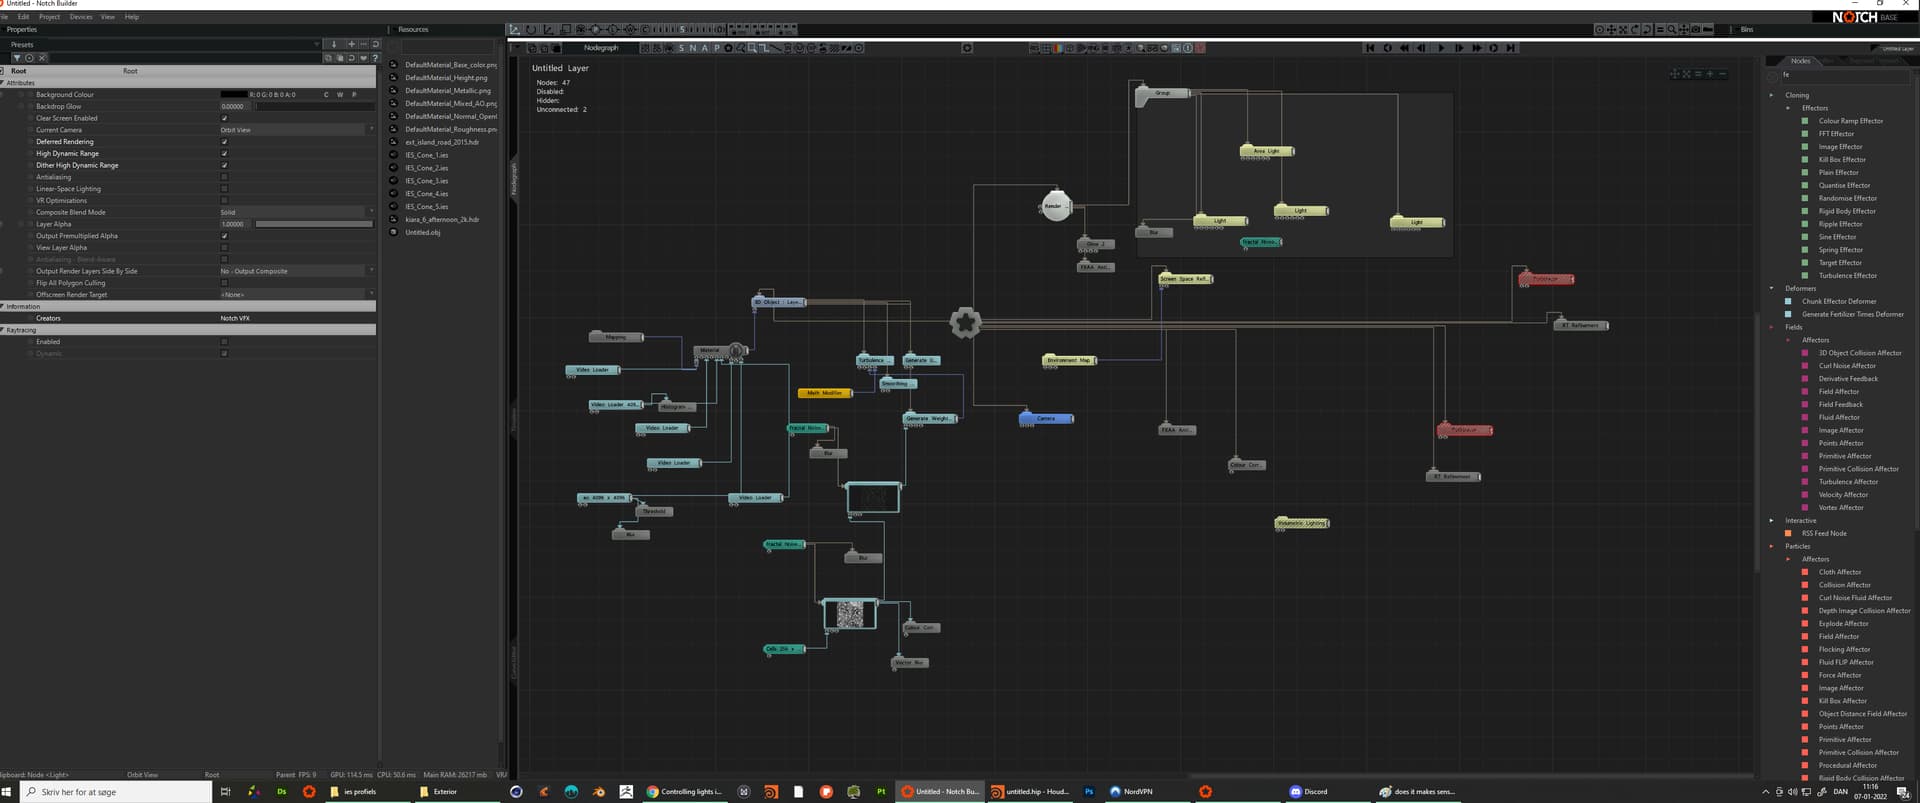The height and width of the screenshot is (803, 1920).
Task: Toggle High Dynamic Range checkbox
Action: [224, 154]
